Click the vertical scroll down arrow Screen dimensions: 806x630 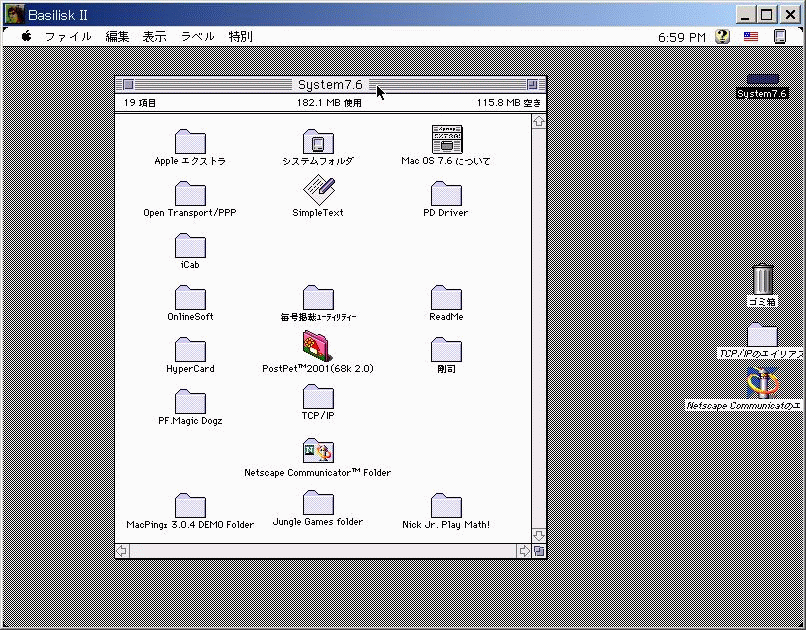point(539,536)
